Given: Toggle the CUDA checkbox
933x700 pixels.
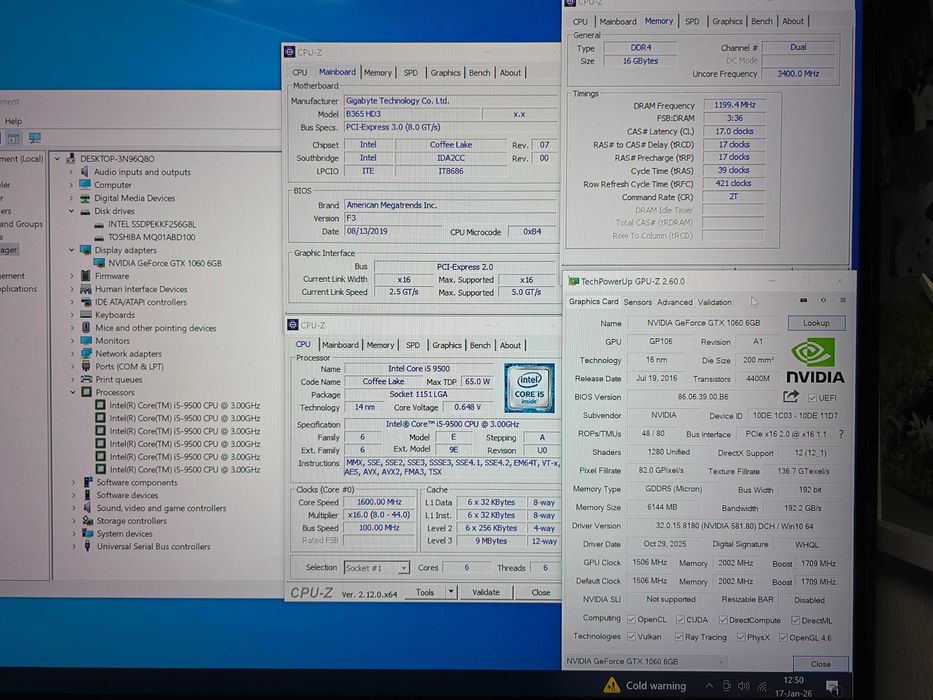Looking at the screenshot, I should [680, 620].
